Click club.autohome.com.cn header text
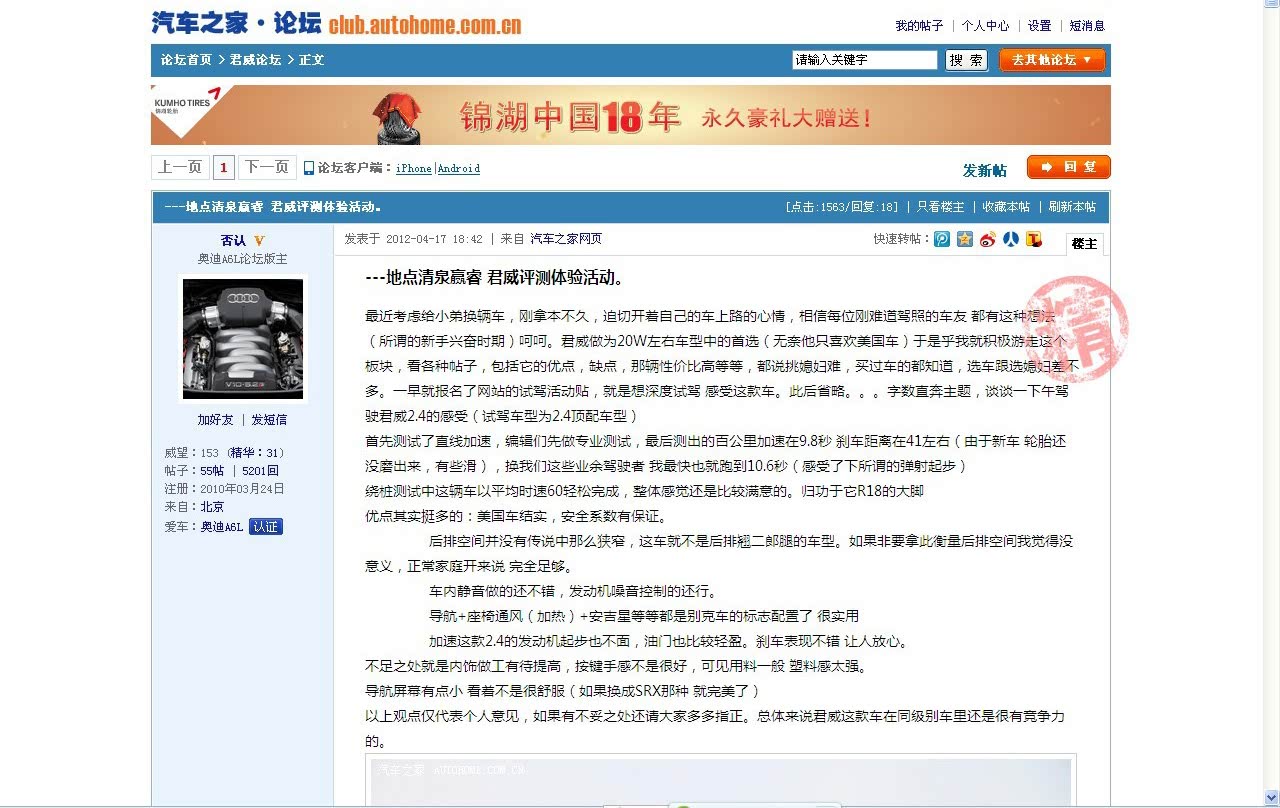1280x808 pixels. [425, 26]
